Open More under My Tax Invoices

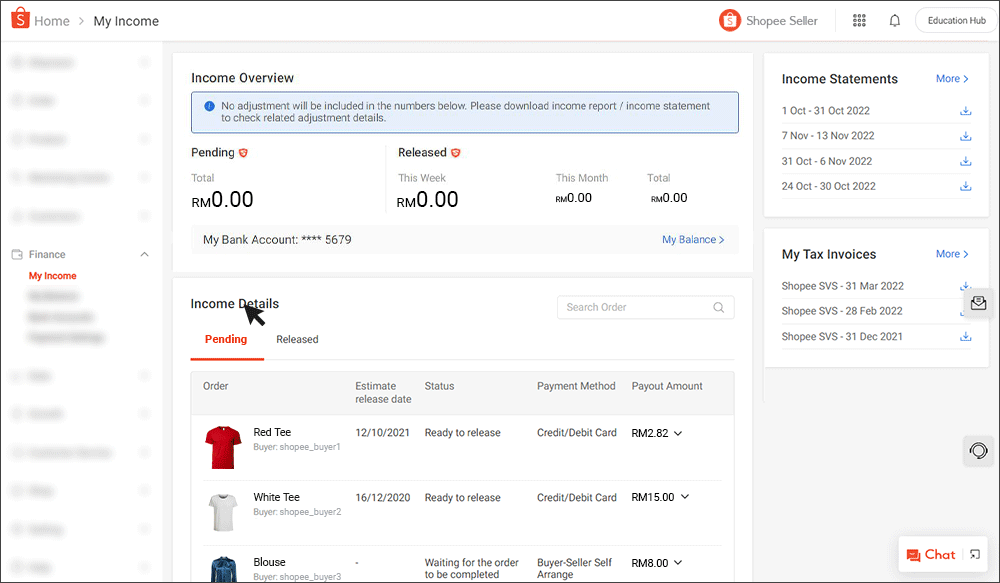point(952,254)
